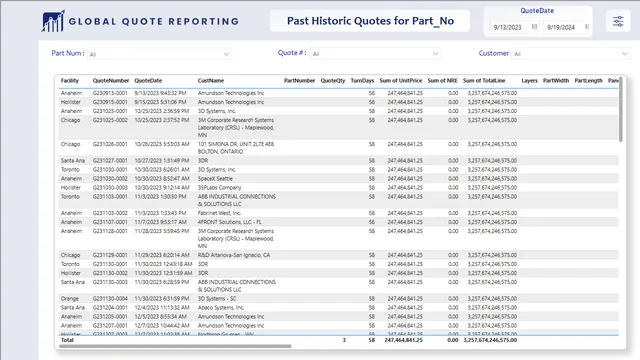Sort by QuoteQty column header
The width and height of the screenshot is (640, 360).
[x=333, y=80]
